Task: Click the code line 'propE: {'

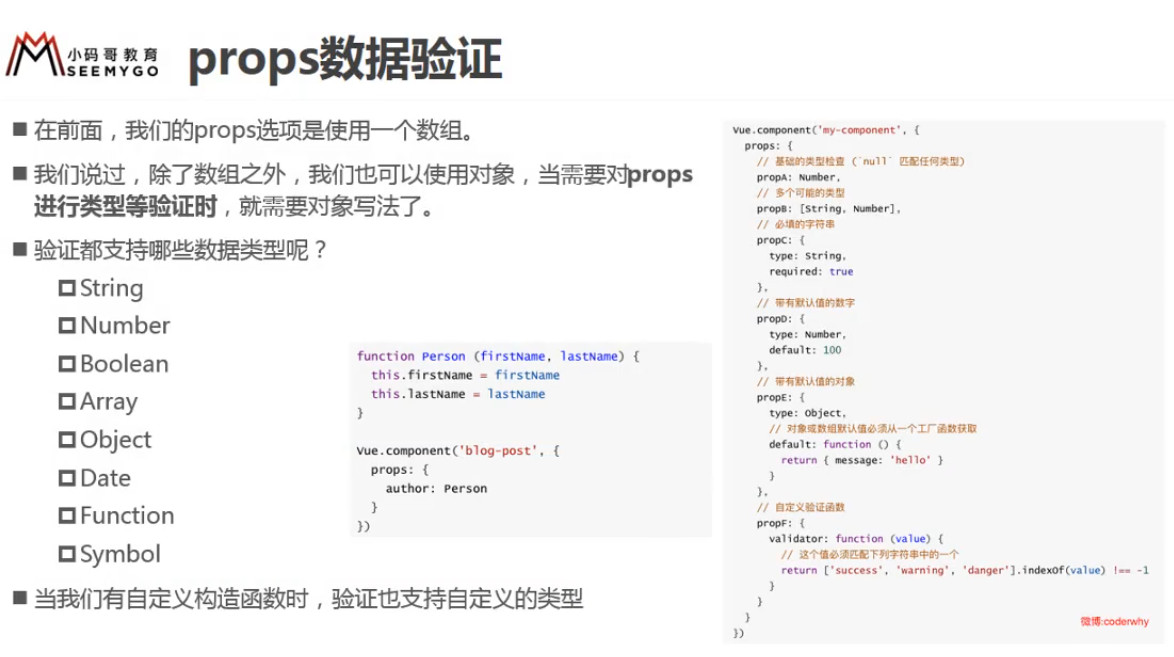Action: (780, 398)
